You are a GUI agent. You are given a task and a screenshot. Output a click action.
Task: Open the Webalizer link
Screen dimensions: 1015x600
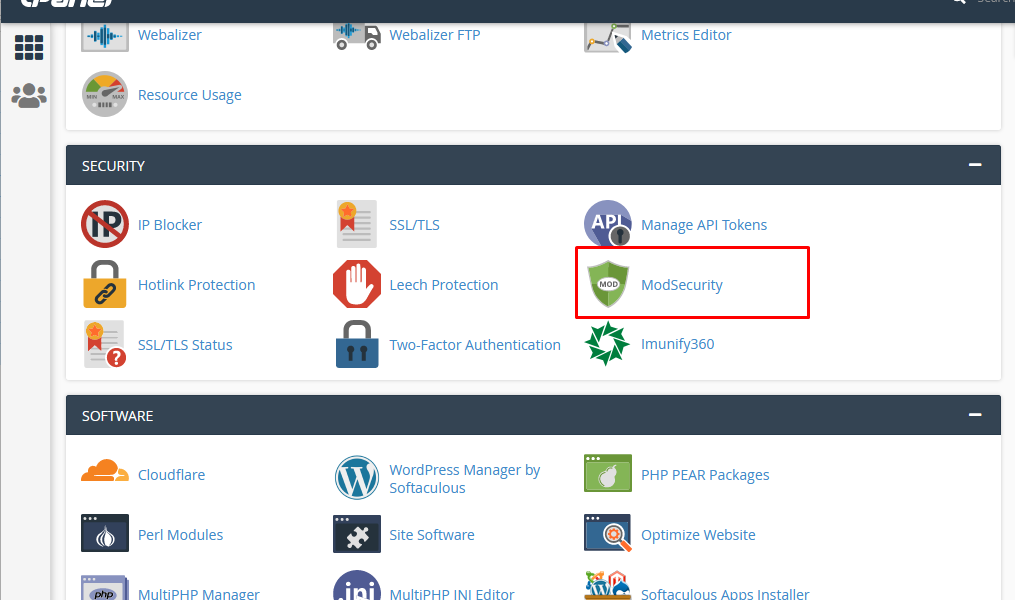(170, 35)
